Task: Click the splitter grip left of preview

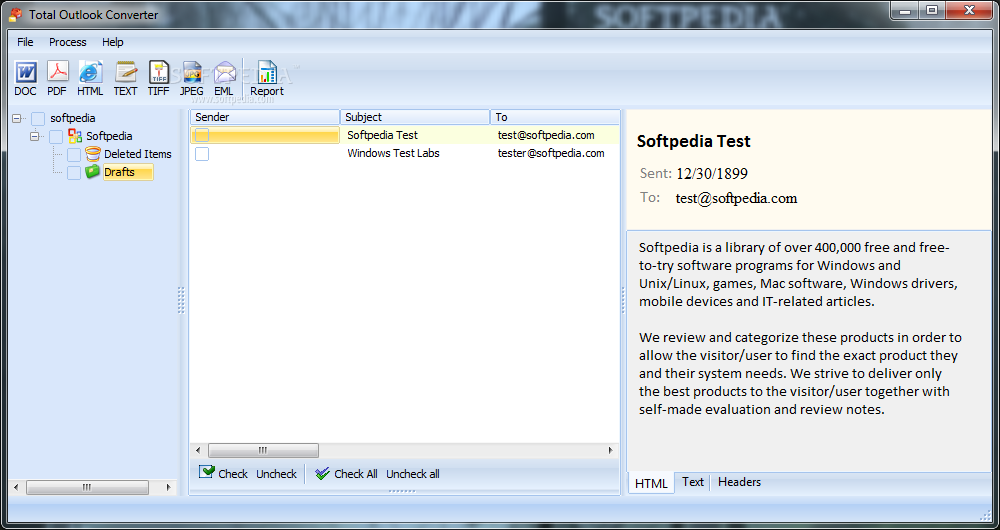Action: 624,300
